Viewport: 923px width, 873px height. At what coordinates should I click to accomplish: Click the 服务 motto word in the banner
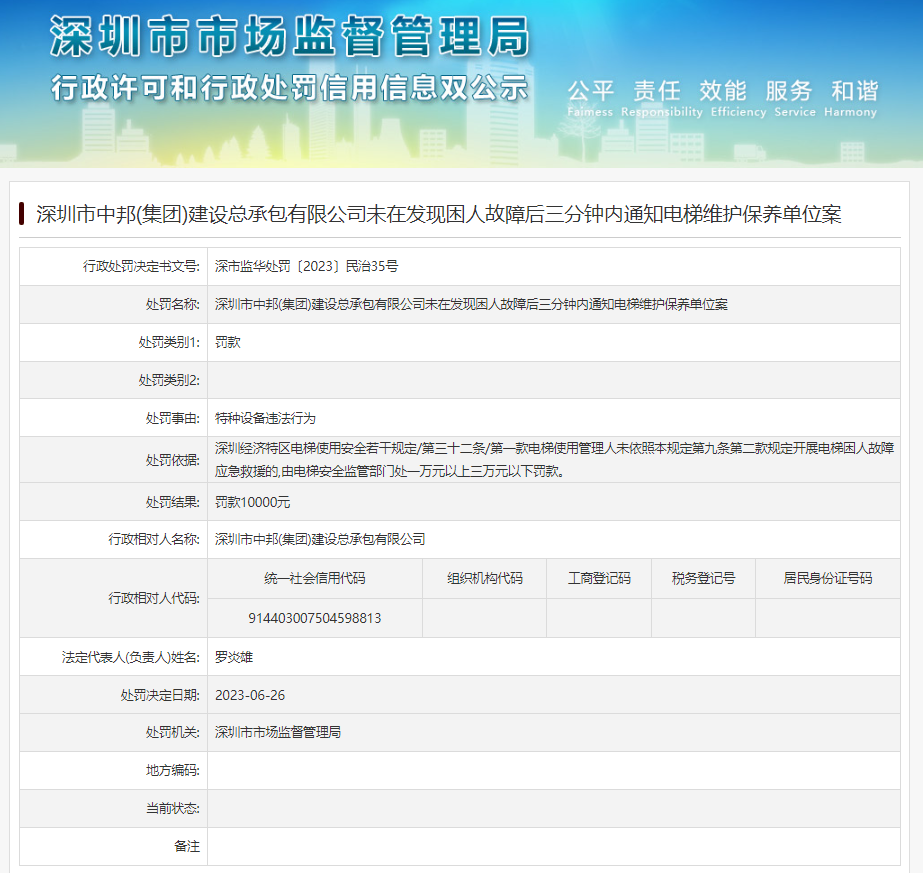788,91
